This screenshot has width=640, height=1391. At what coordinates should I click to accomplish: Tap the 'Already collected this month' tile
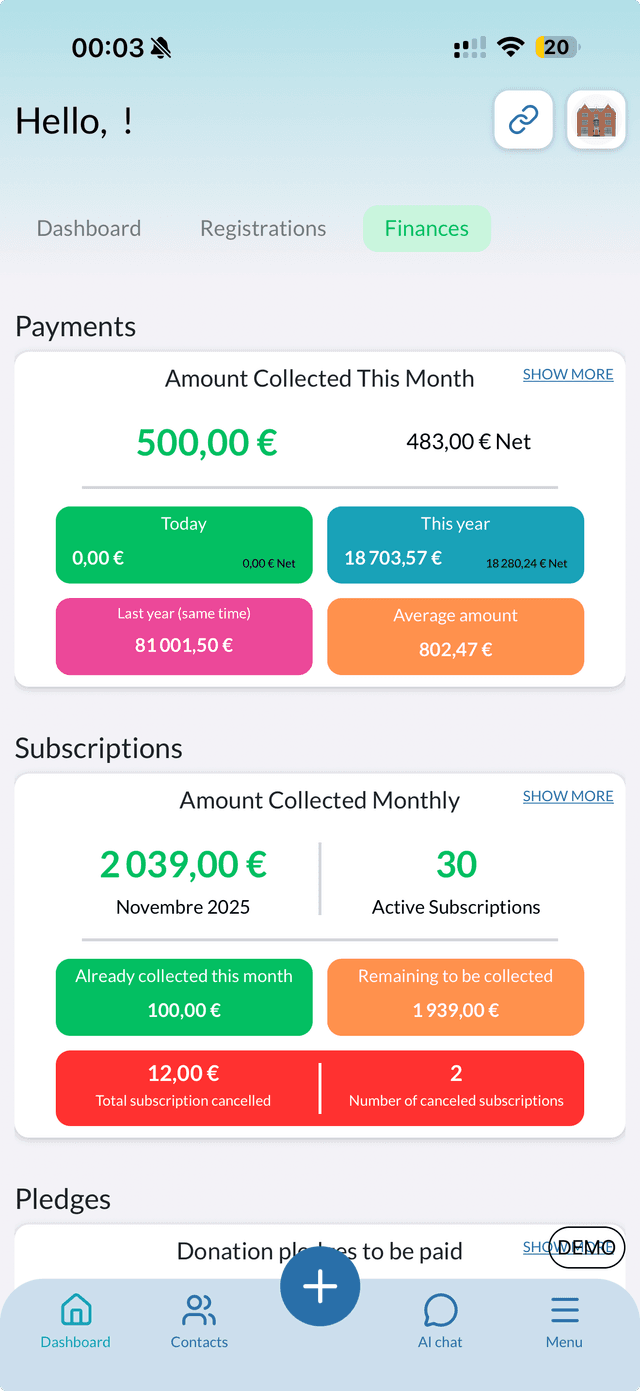(184, 996)
